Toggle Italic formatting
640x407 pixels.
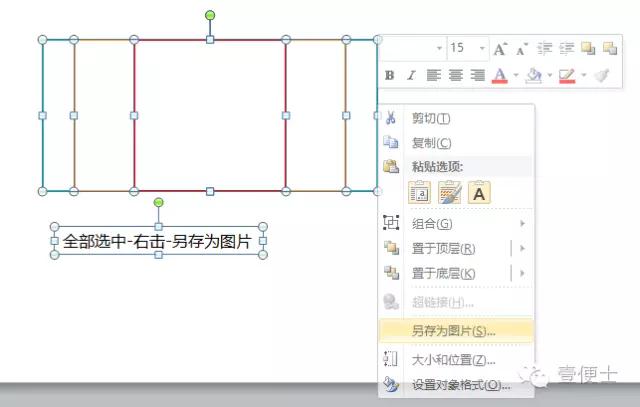coord(411,75)
